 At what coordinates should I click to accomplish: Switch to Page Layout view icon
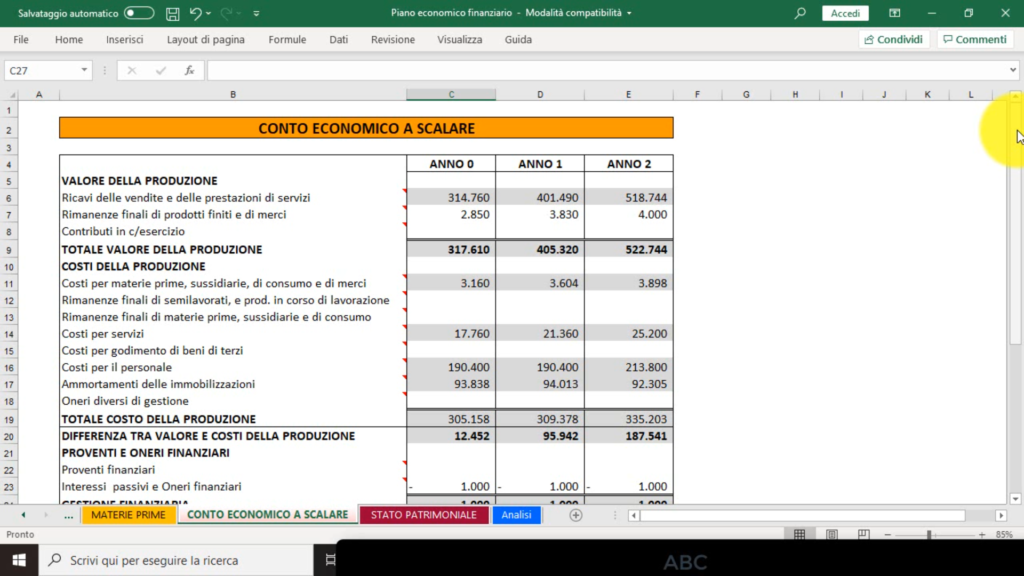coord(831,535)
